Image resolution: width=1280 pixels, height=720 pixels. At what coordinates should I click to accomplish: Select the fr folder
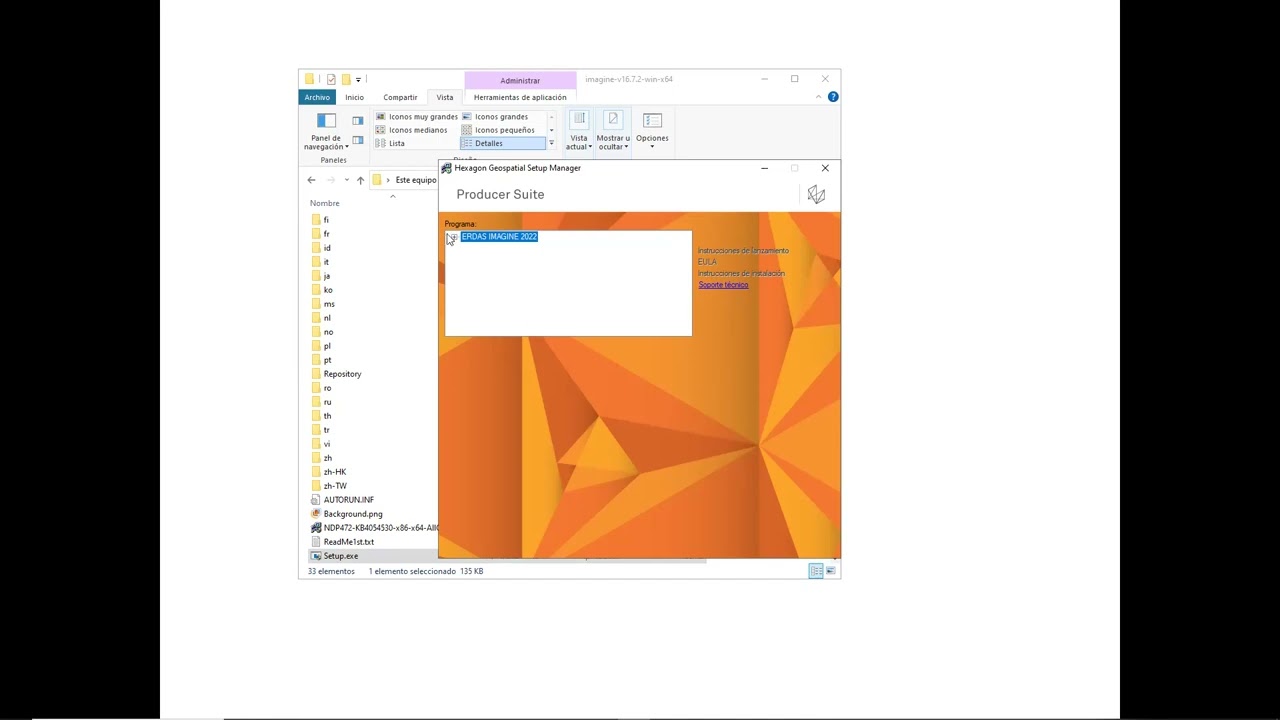pos(320,234)
